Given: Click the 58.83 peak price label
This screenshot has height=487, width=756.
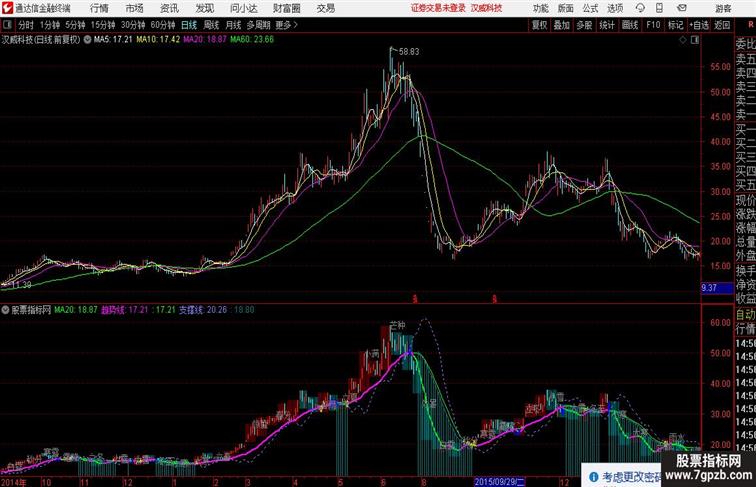Looking at the screenshot, I should point(409,52).
